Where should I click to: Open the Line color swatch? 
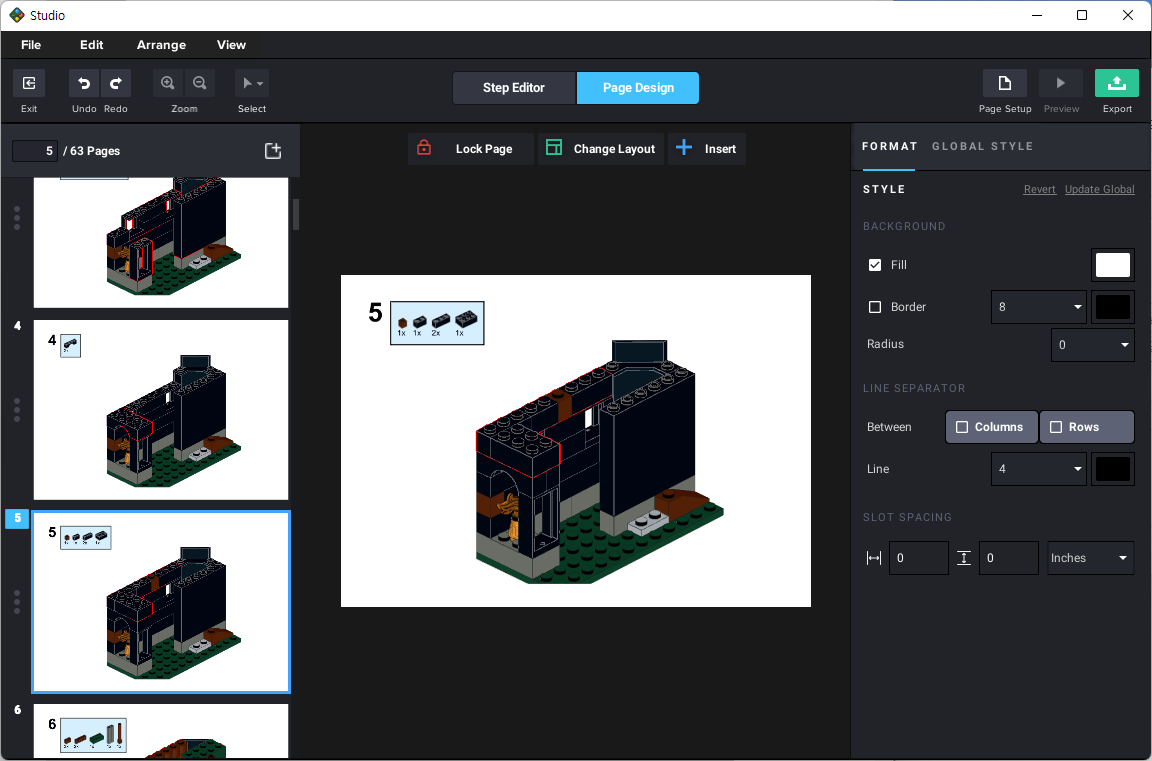1112,469
